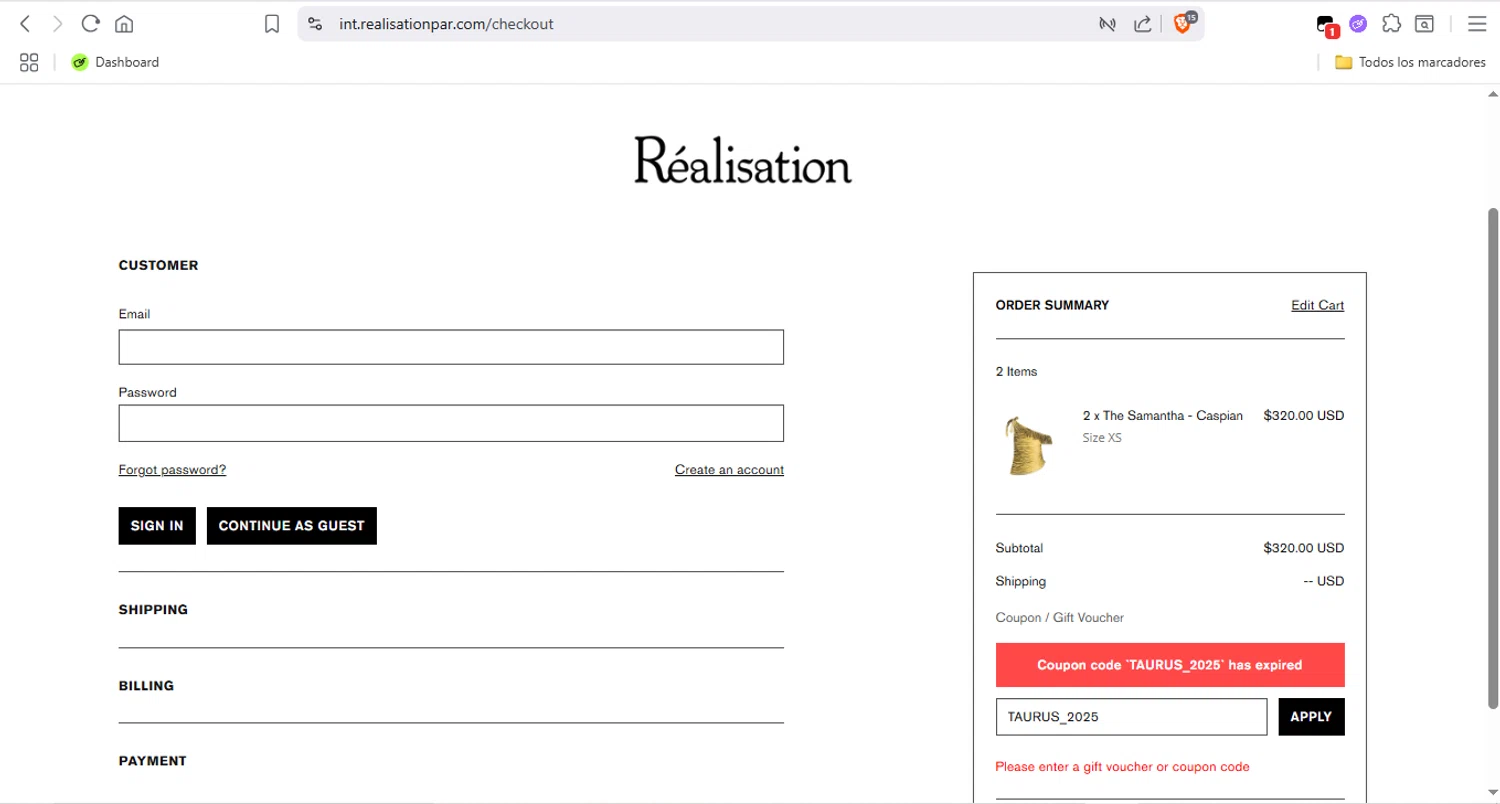The width and height of the screenshot is (1500, 804).
Task: Click the browser forward arrow
Action: pyautogui.click(x=57, y=24)
